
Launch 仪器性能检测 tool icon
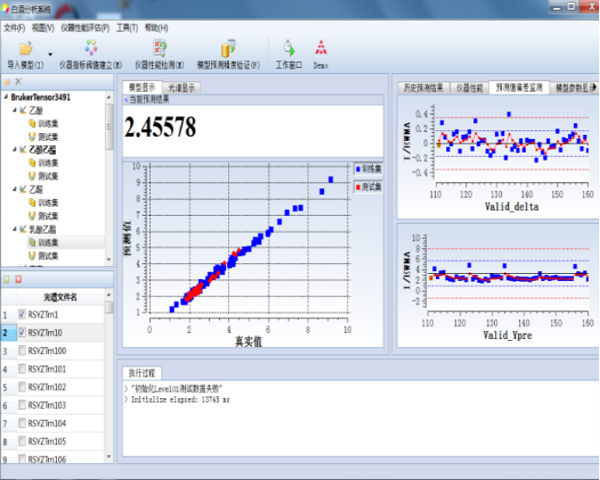coord(160,48)
